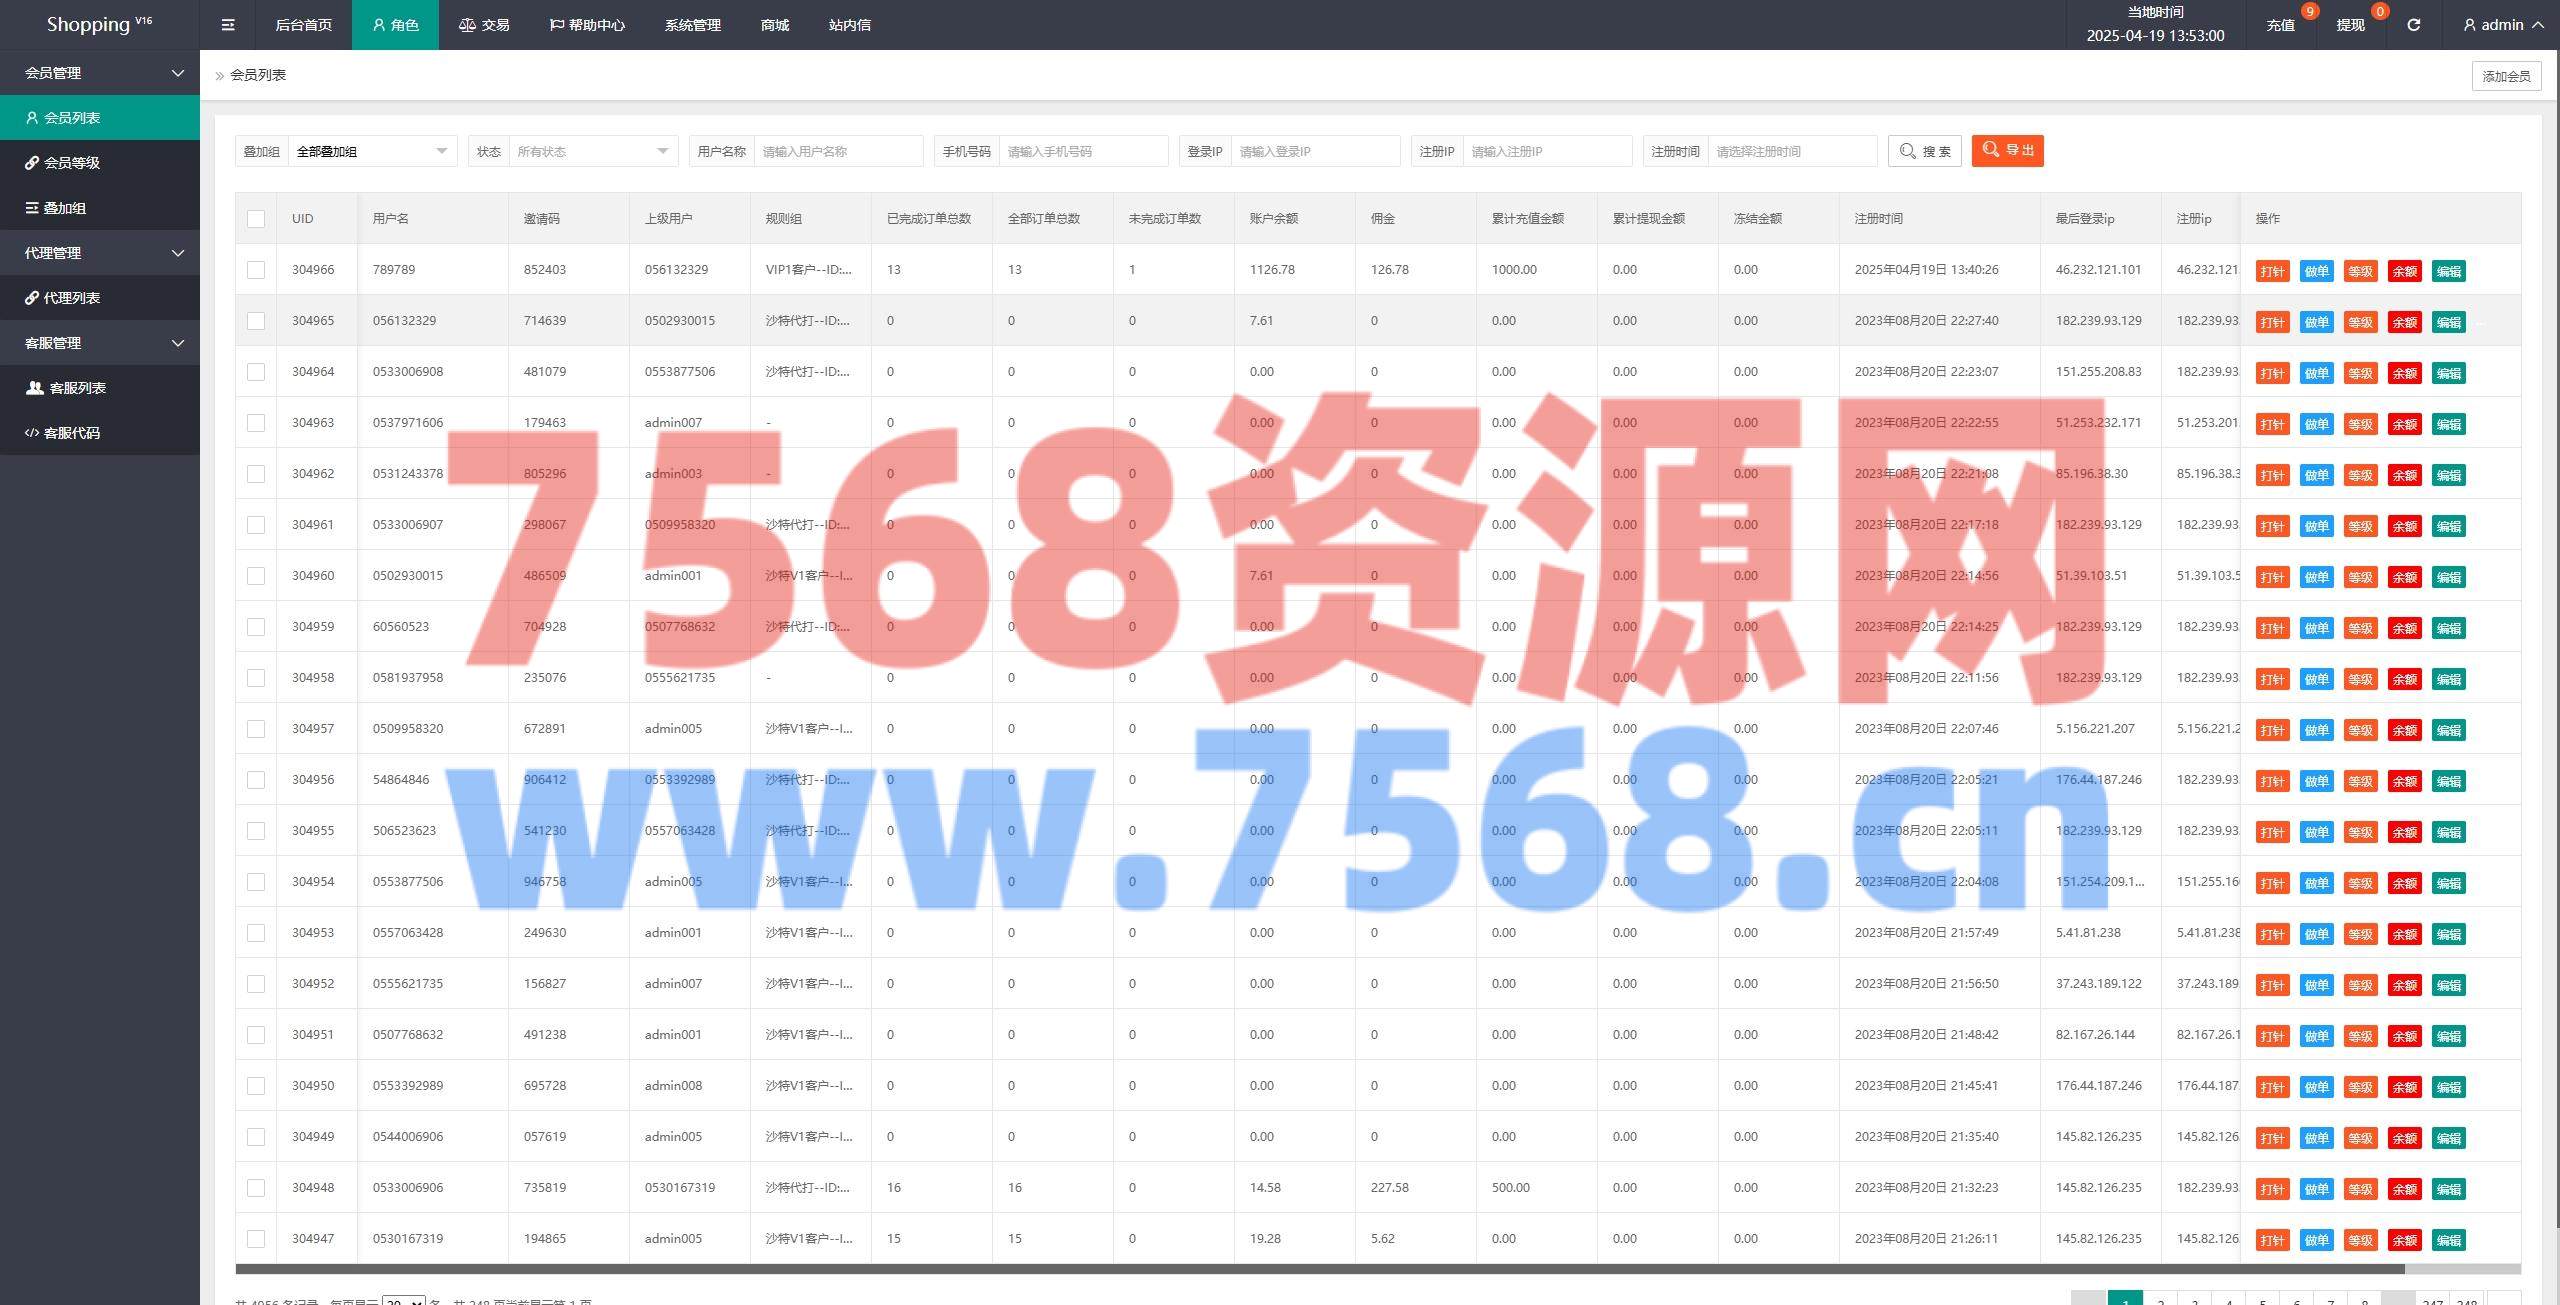
Task: Check the row checkbox for UID 304966
Action: (x=256, y=270)
